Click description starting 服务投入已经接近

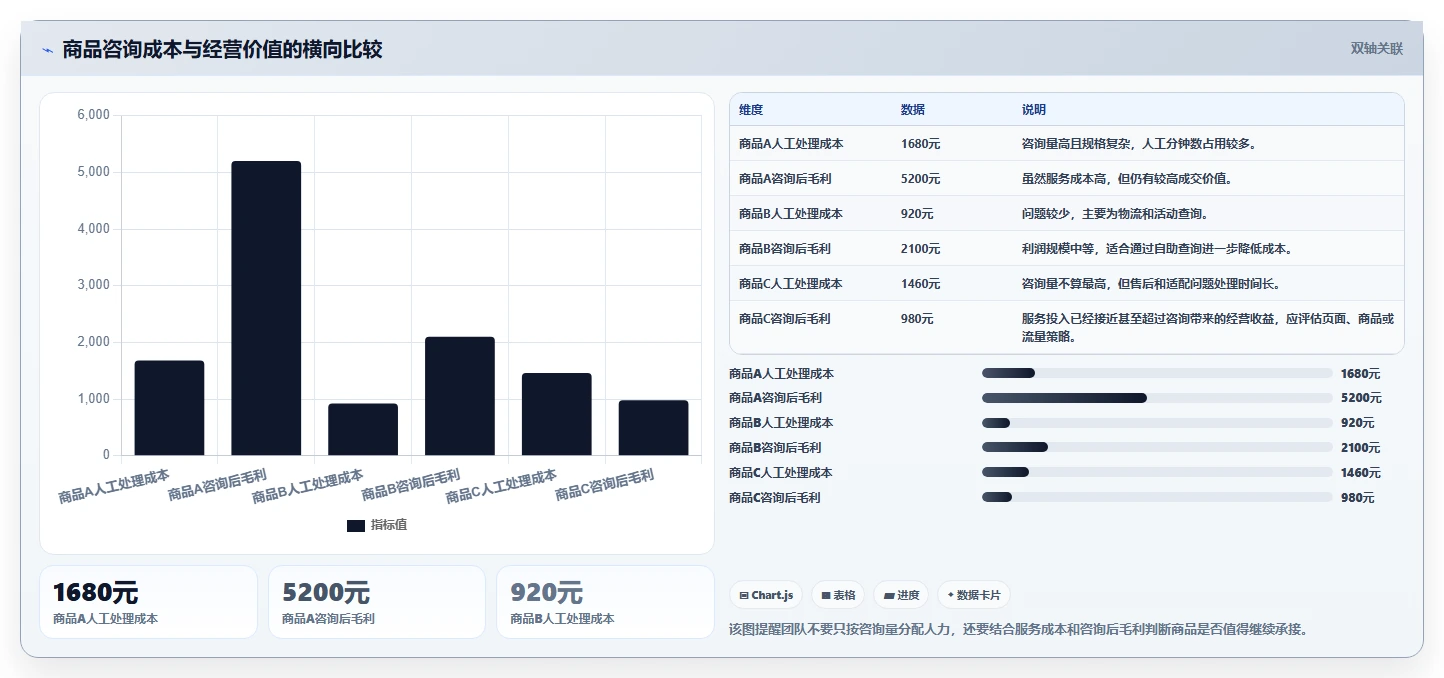[x=1208, y=328]
